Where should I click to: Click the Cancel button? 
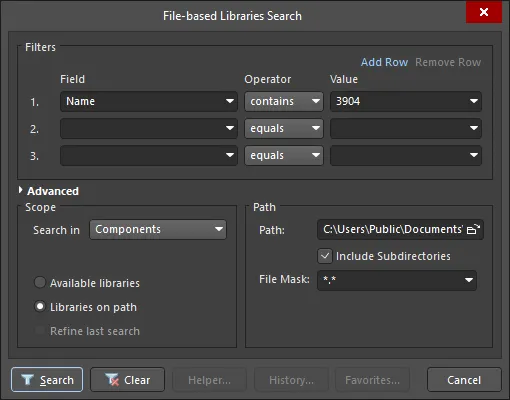(464, 380)
